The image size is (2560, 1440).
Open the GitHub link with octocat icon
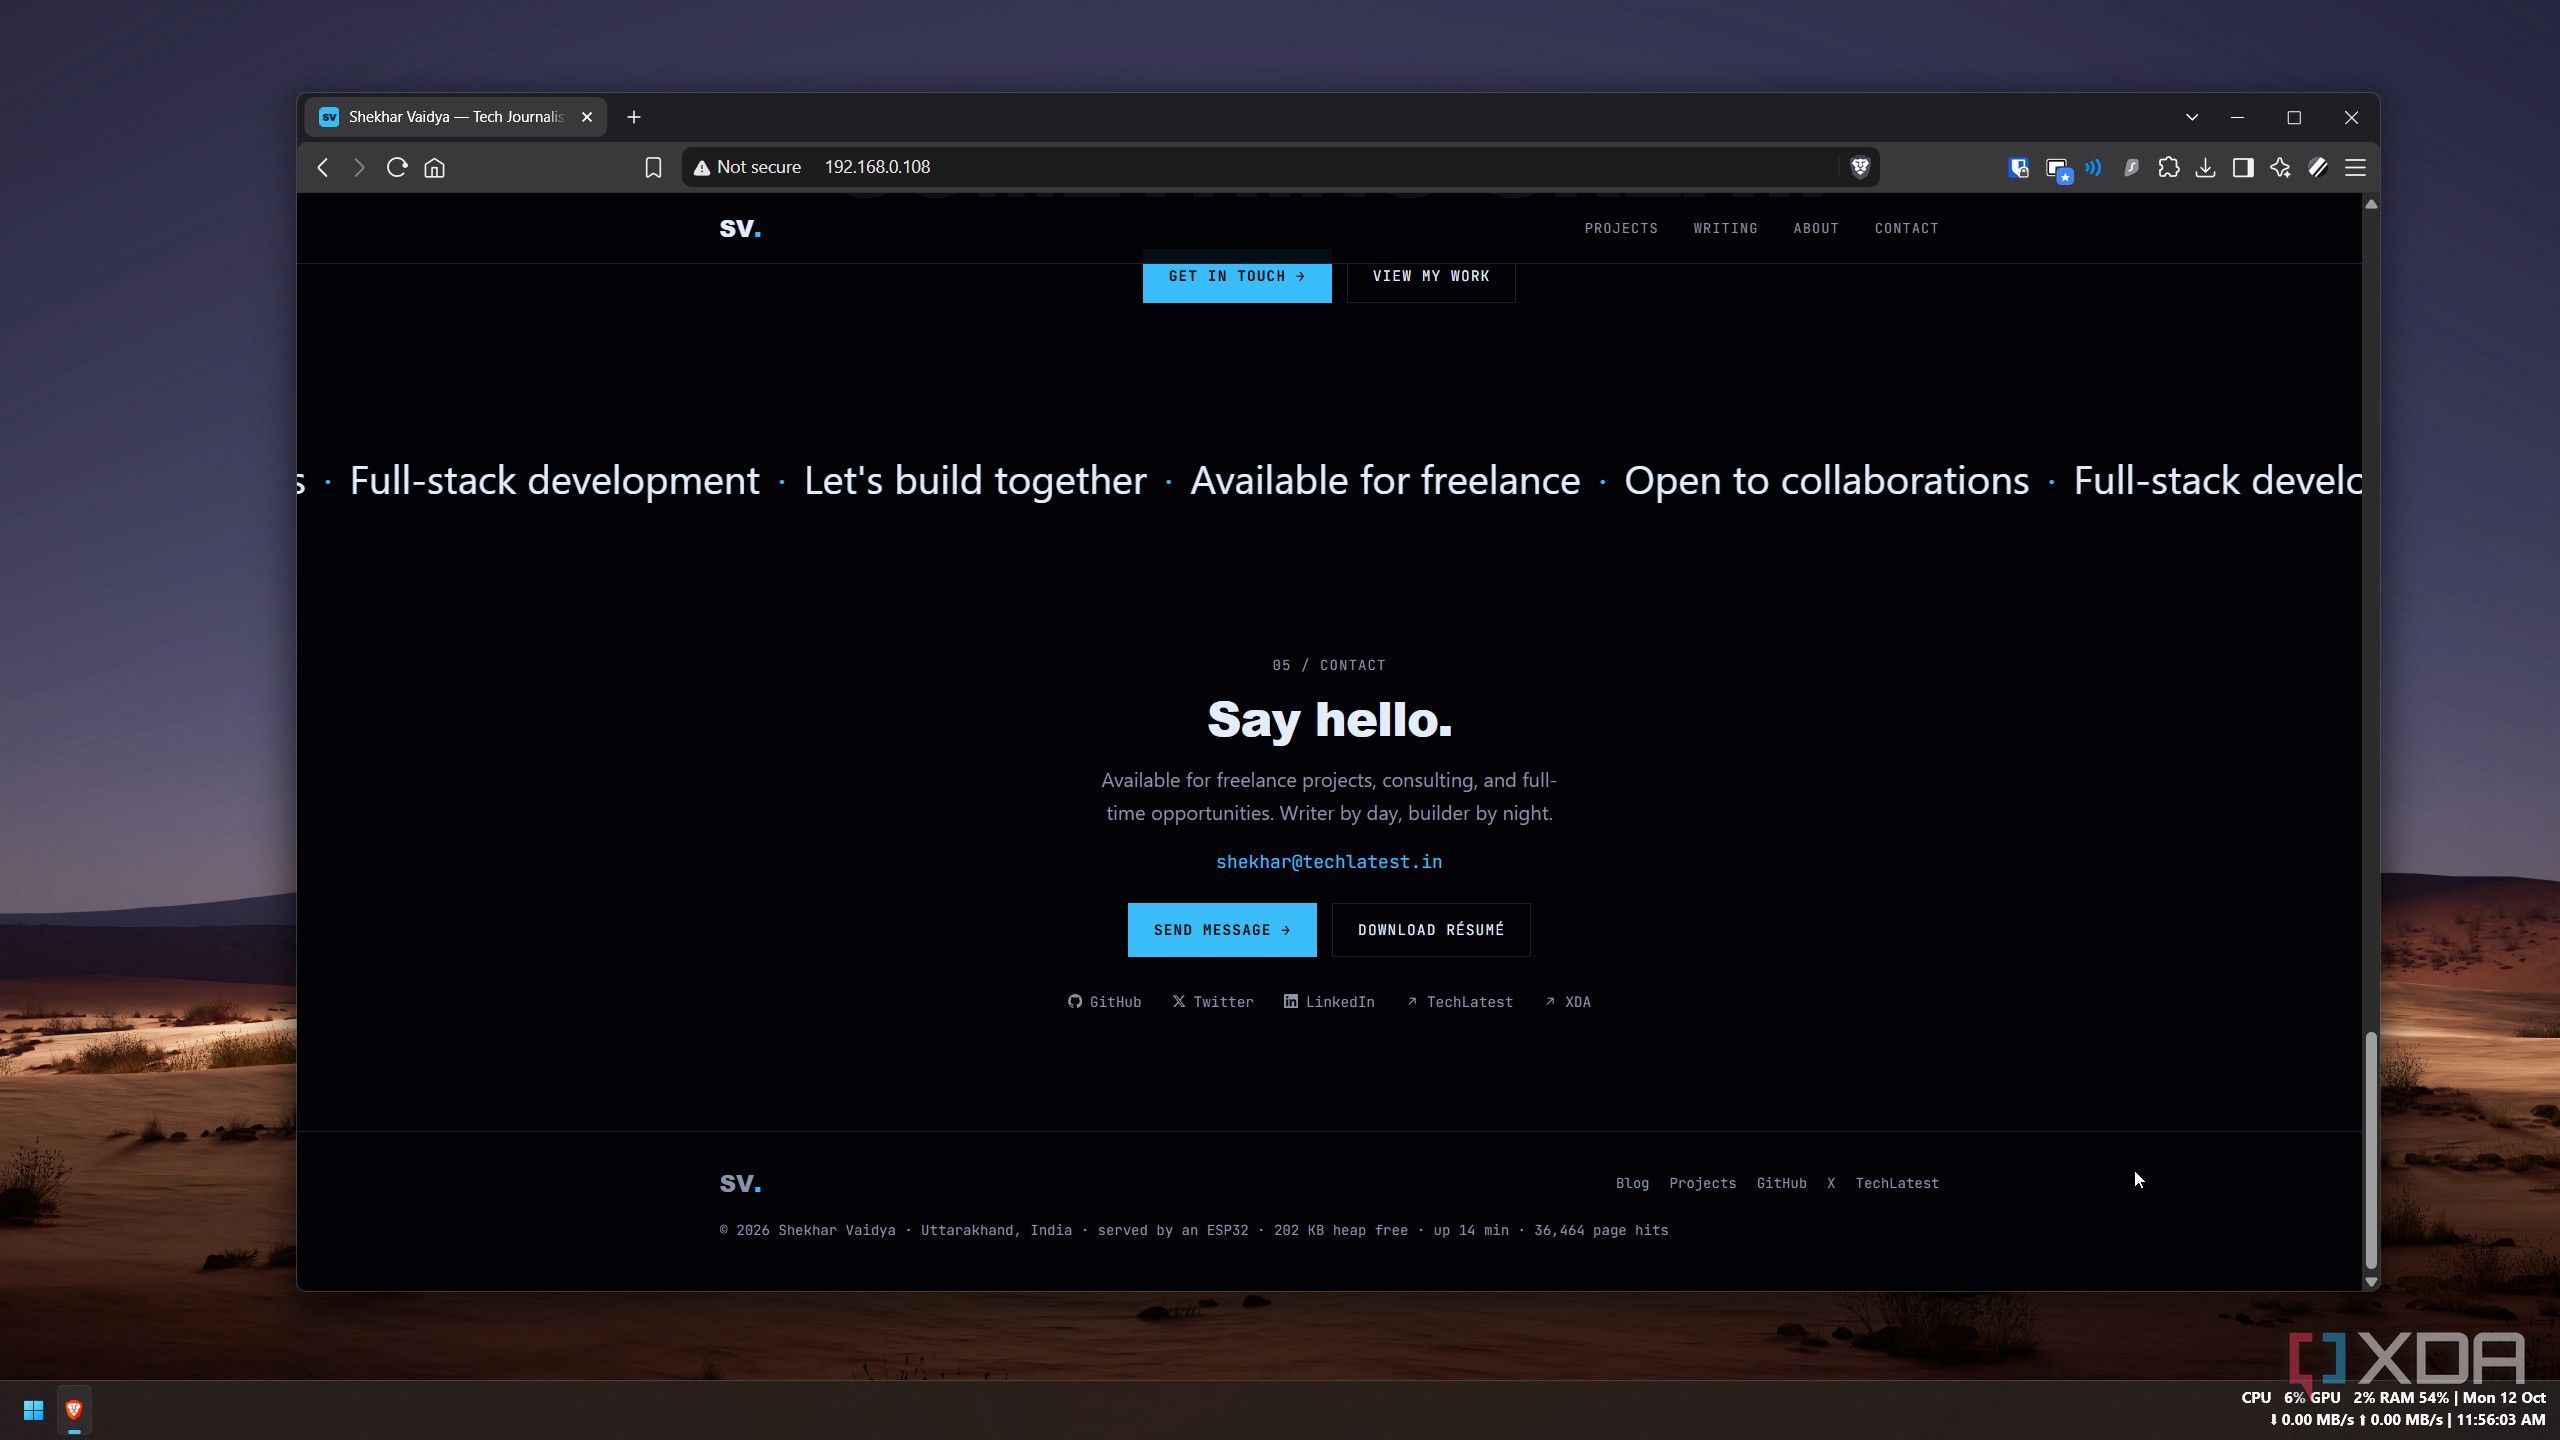(1104, 1002)
